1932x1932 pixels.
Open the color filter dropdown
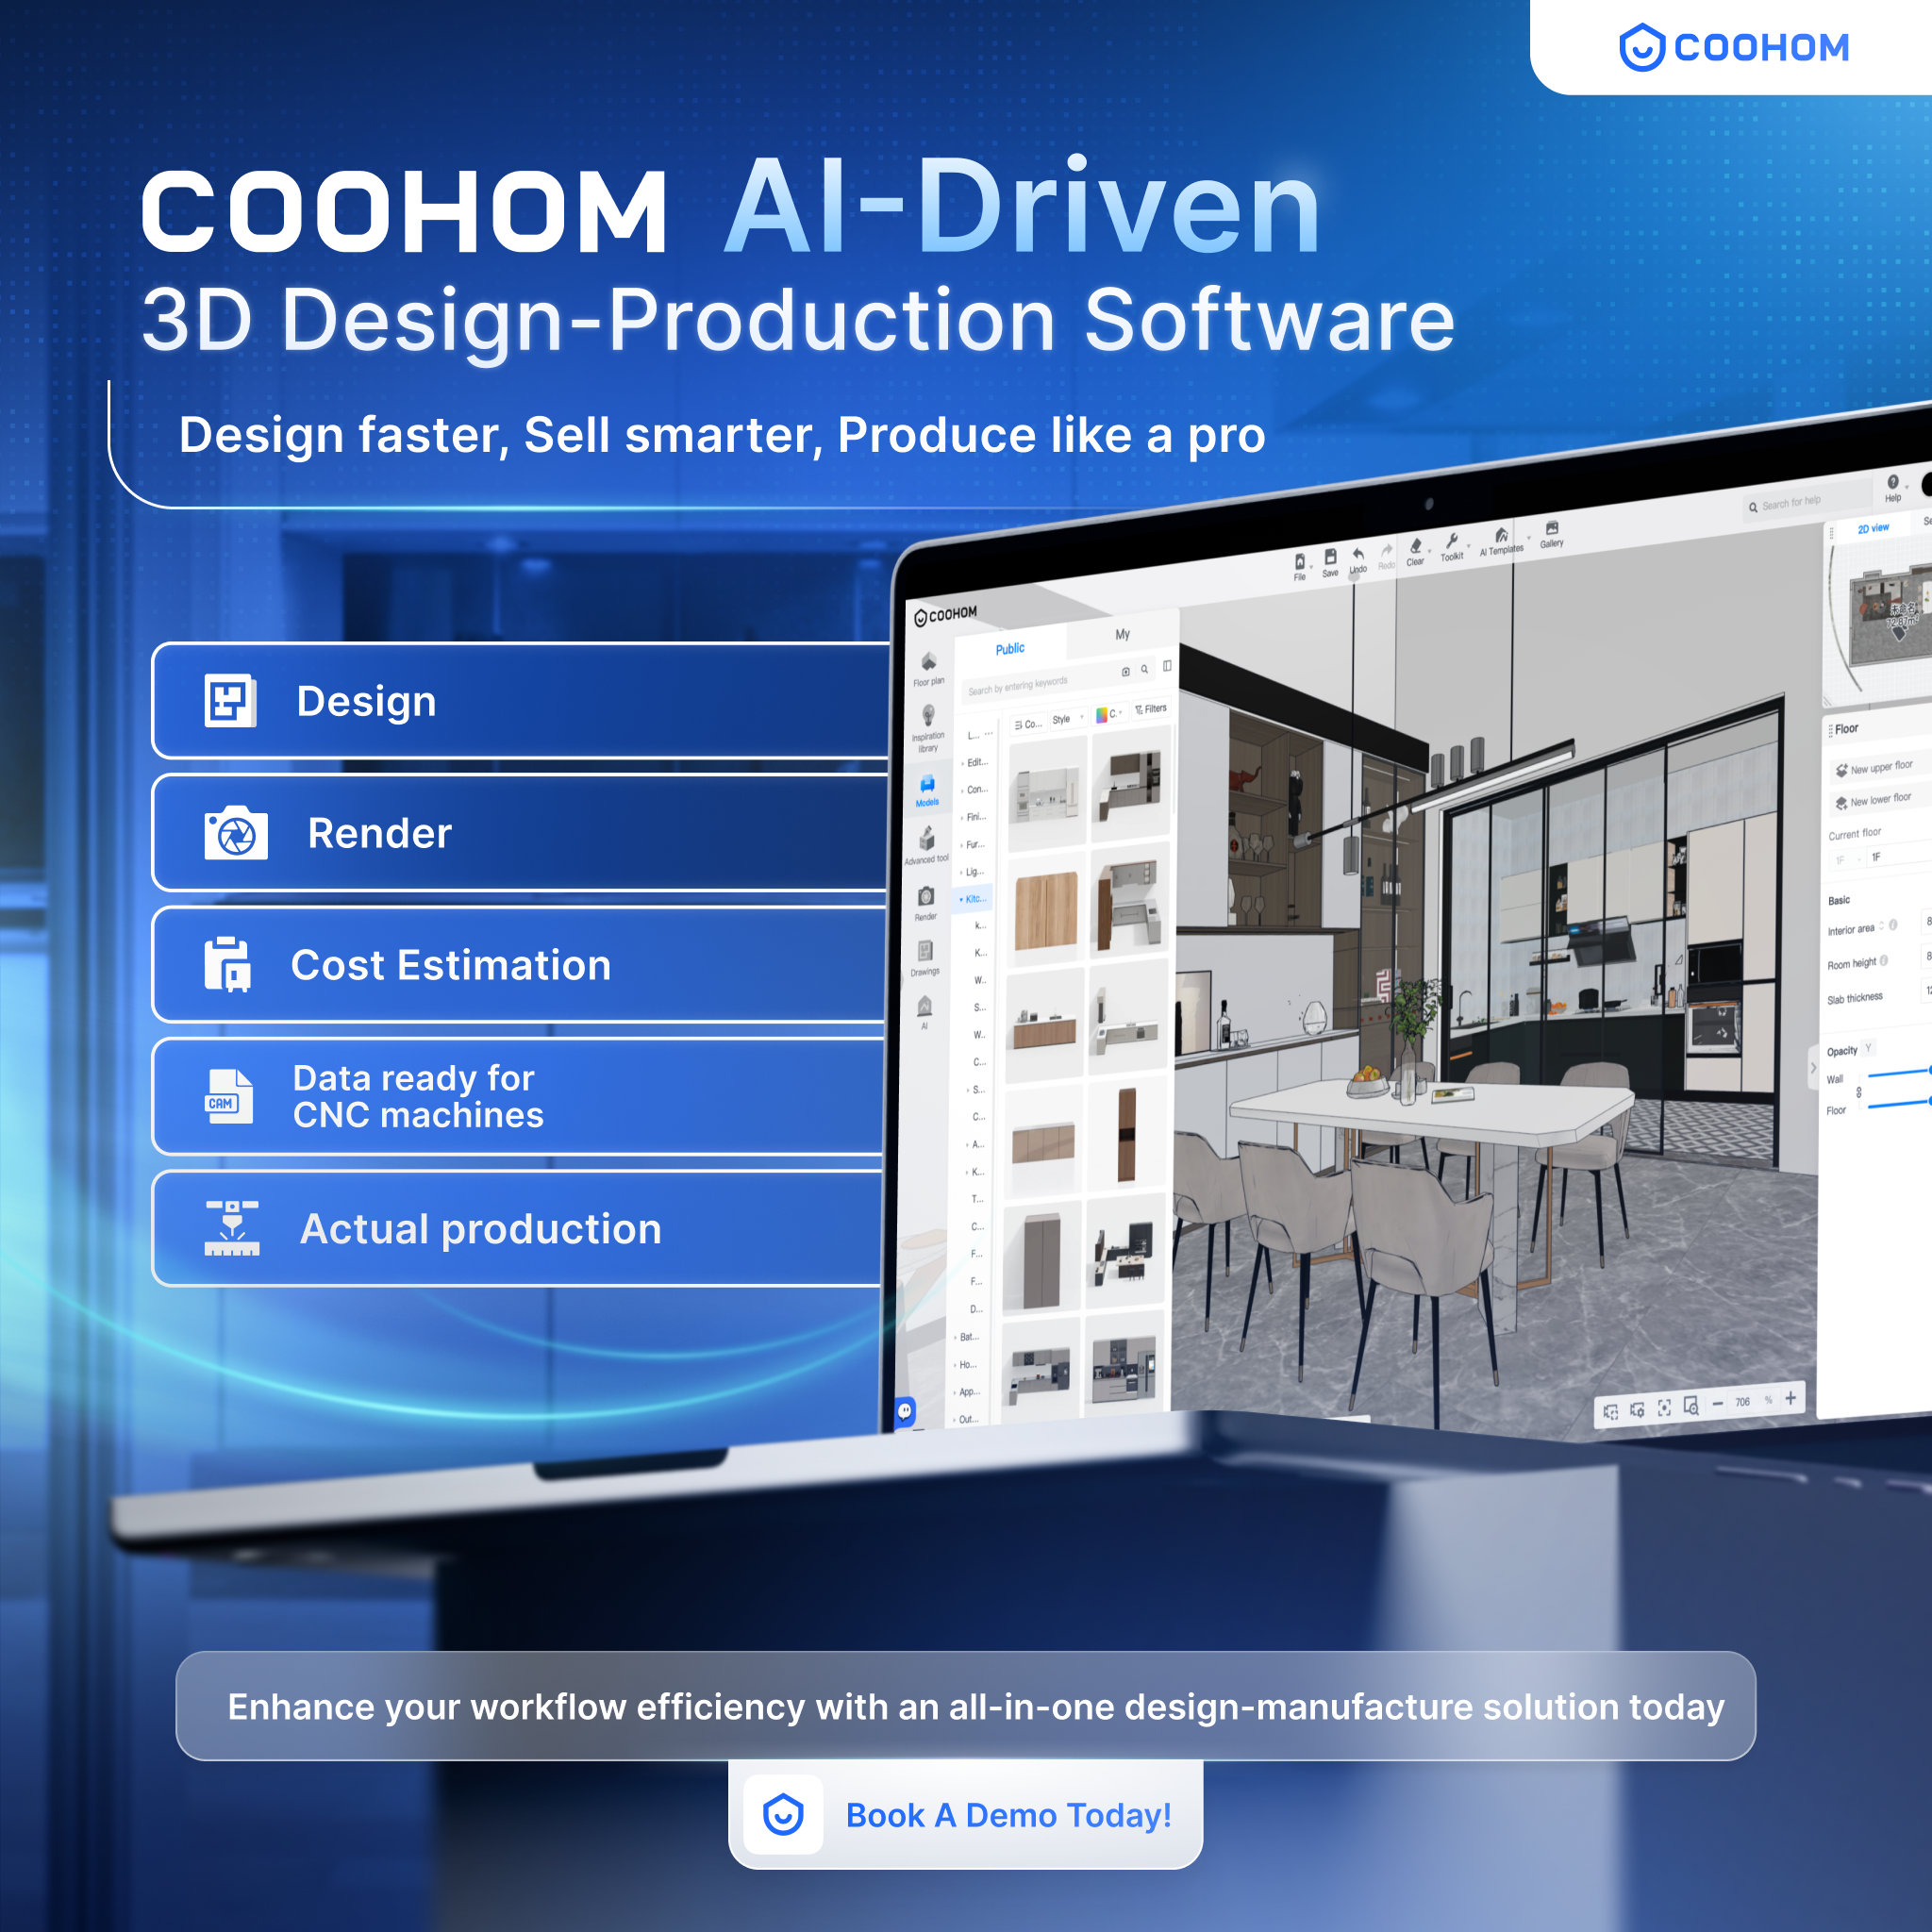point(1109,714)
